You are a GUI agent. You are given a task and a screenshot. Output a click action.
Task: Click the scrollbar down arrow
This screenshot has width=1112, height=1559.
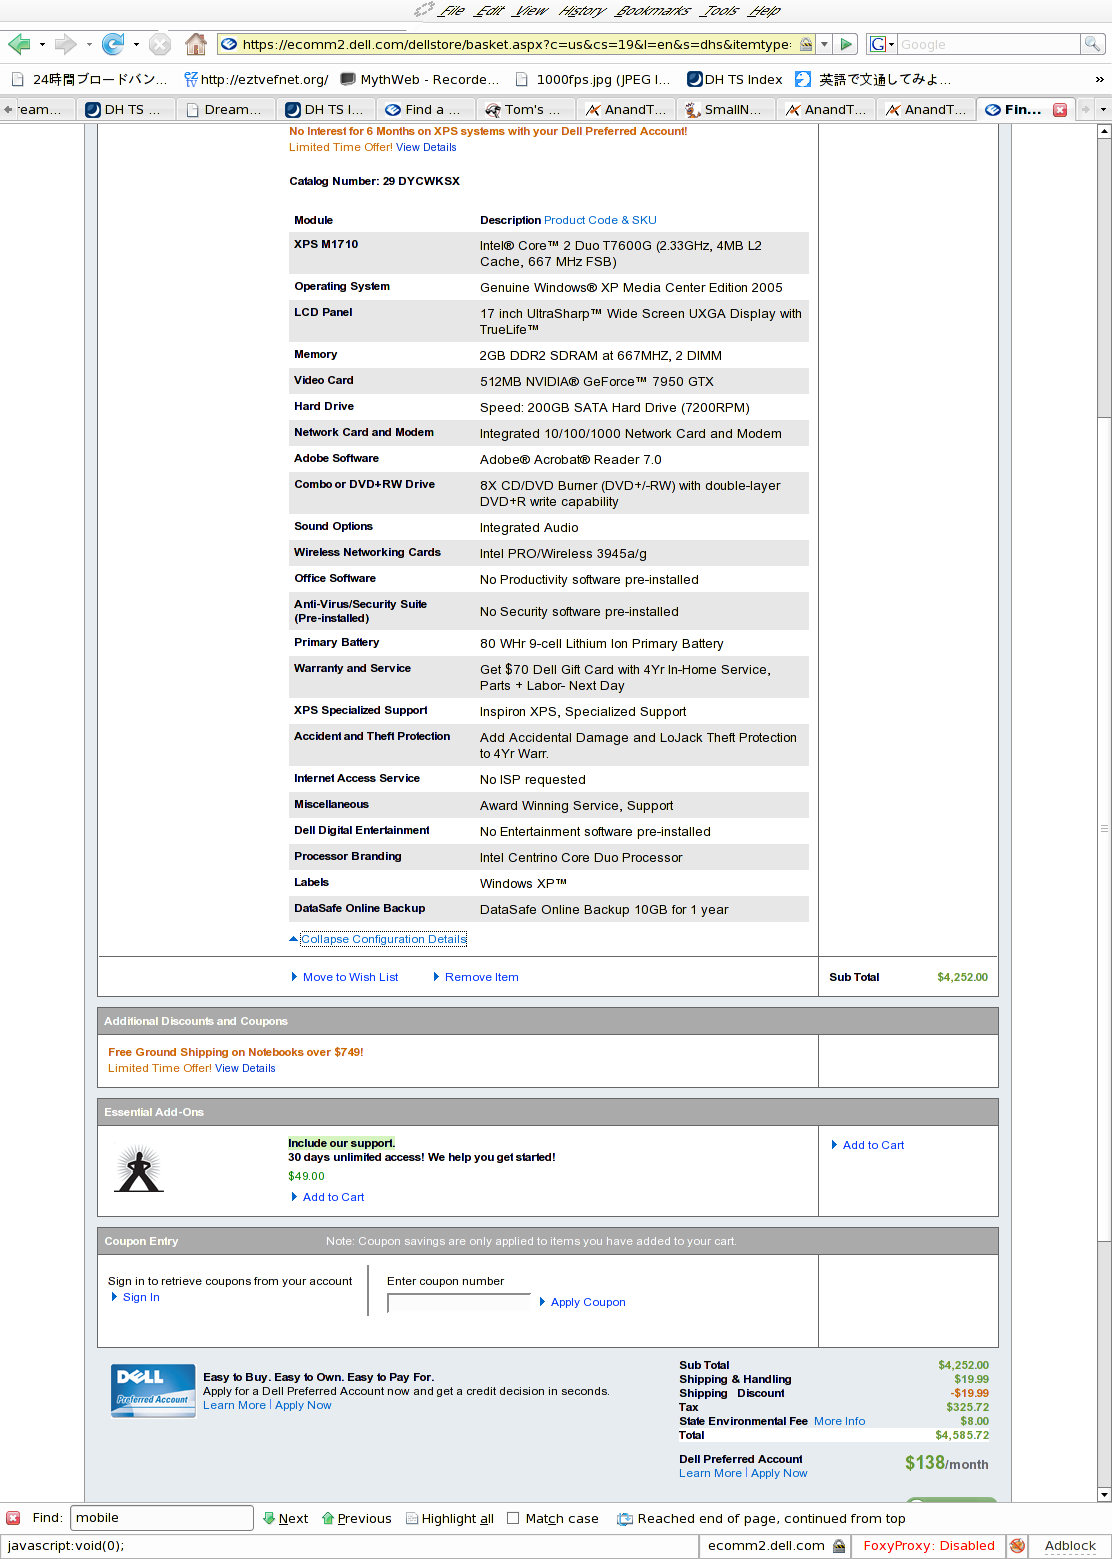[x=1104, y=1495]
